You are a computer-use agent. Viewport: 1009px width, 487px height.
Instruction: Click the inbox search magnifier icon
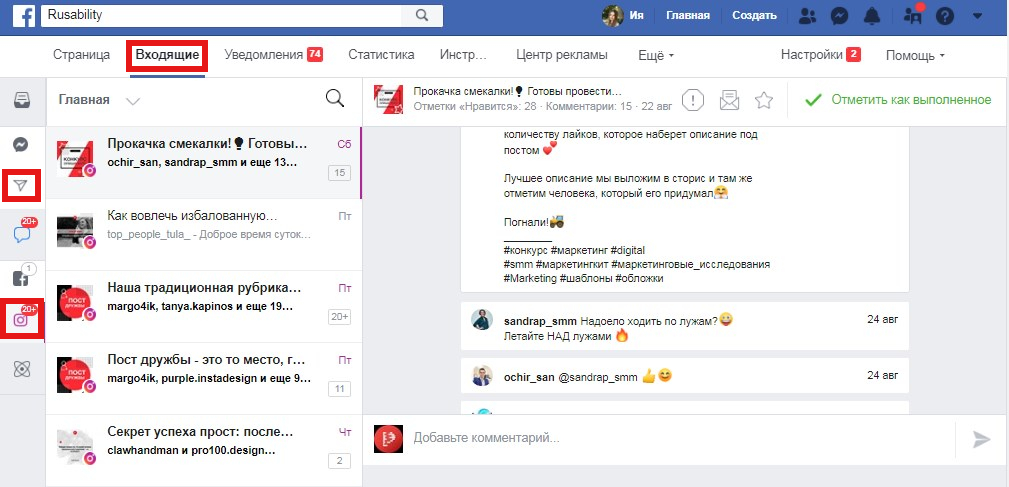coord(335,98)
